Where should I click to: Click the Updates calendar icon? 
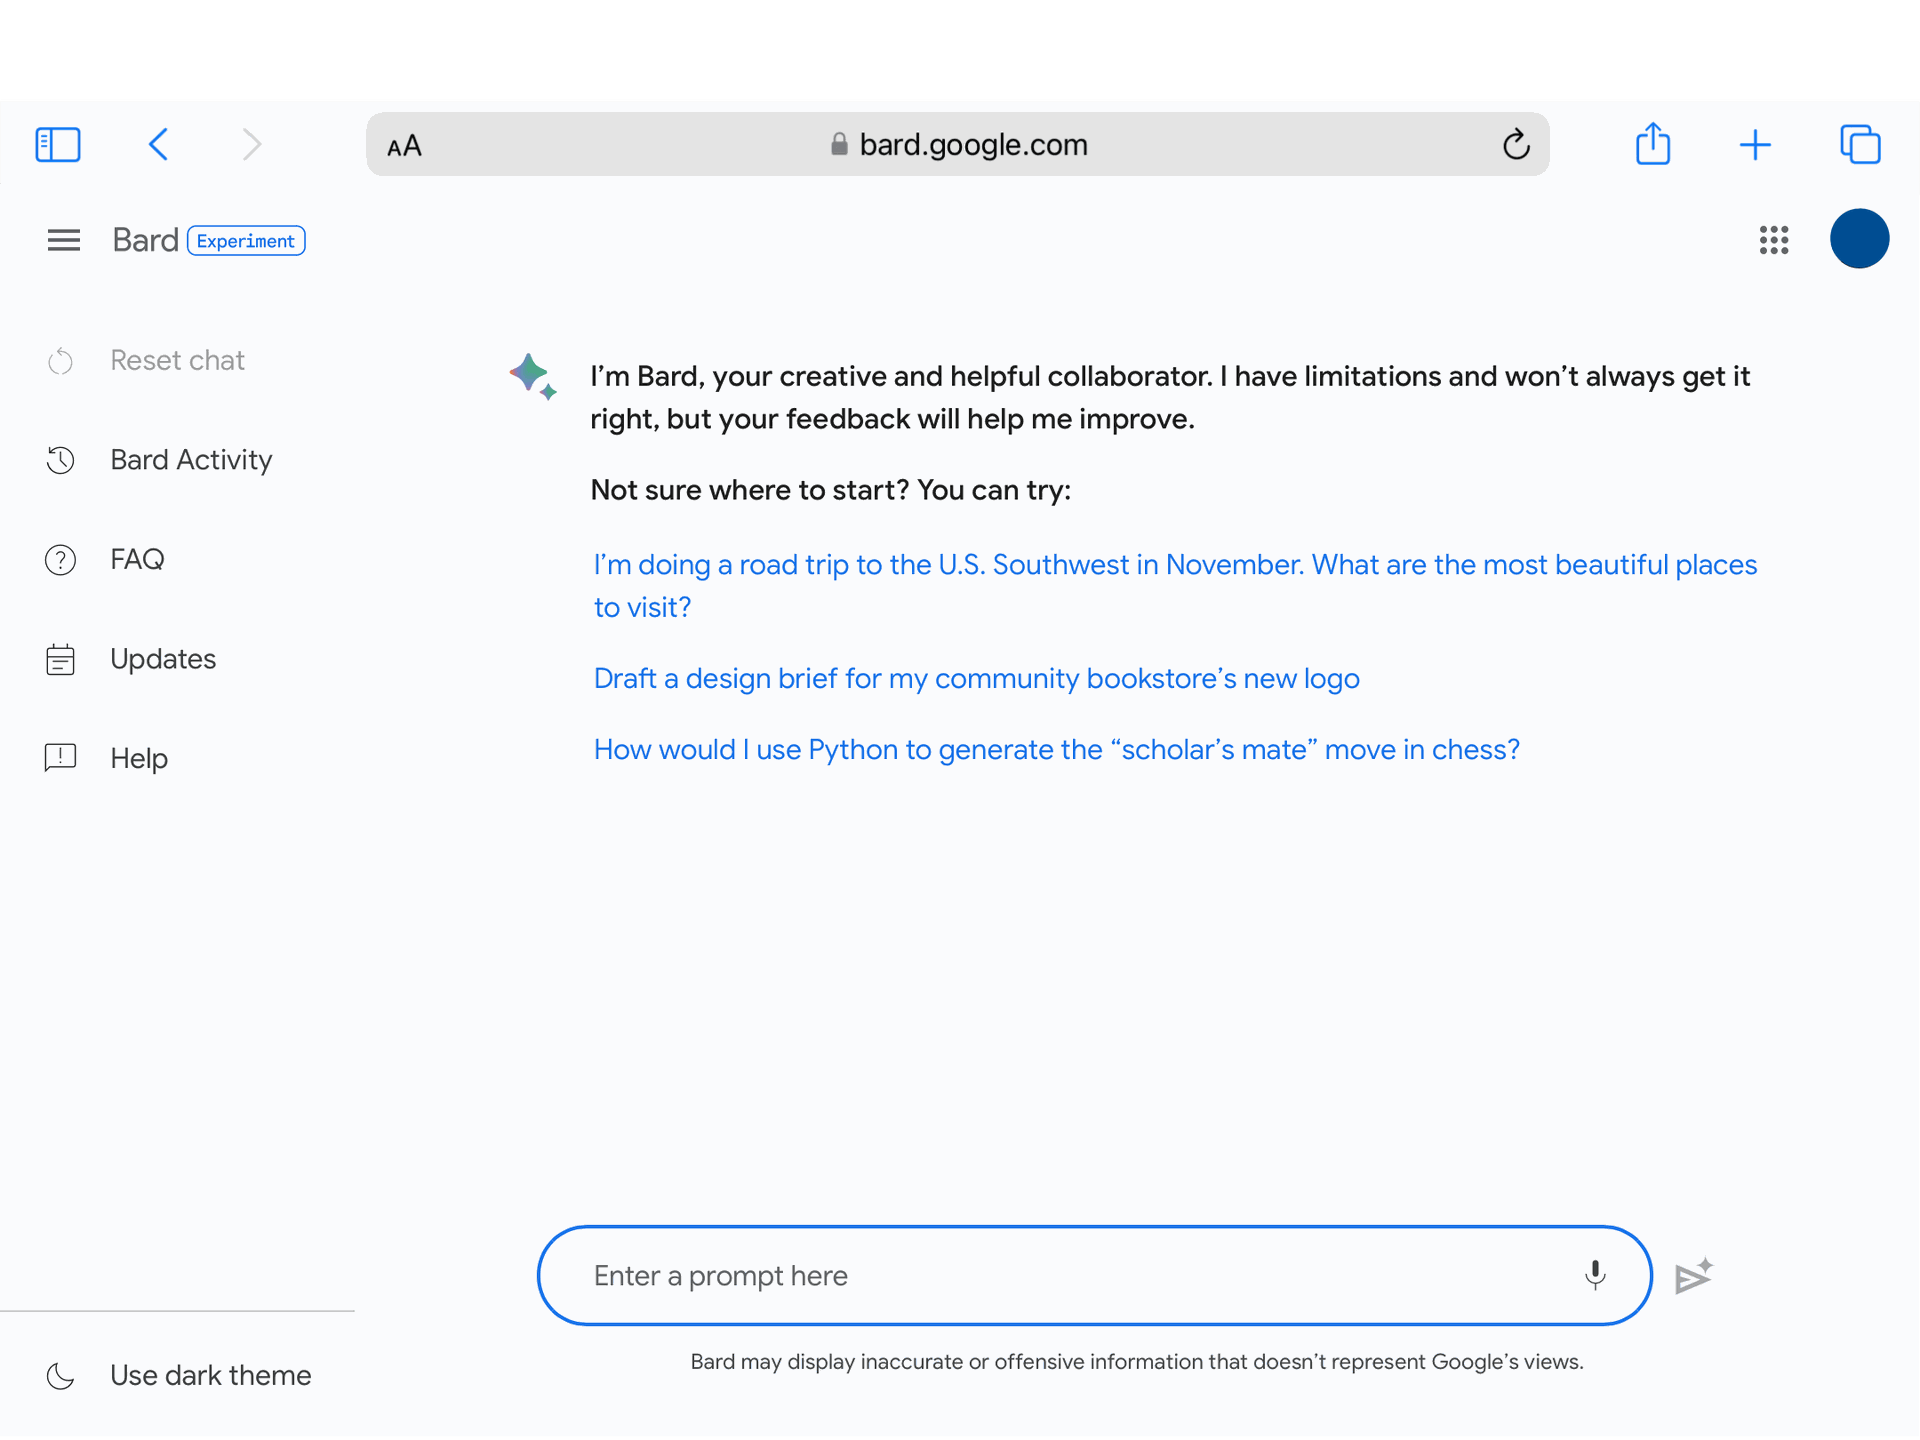point(60,659)
